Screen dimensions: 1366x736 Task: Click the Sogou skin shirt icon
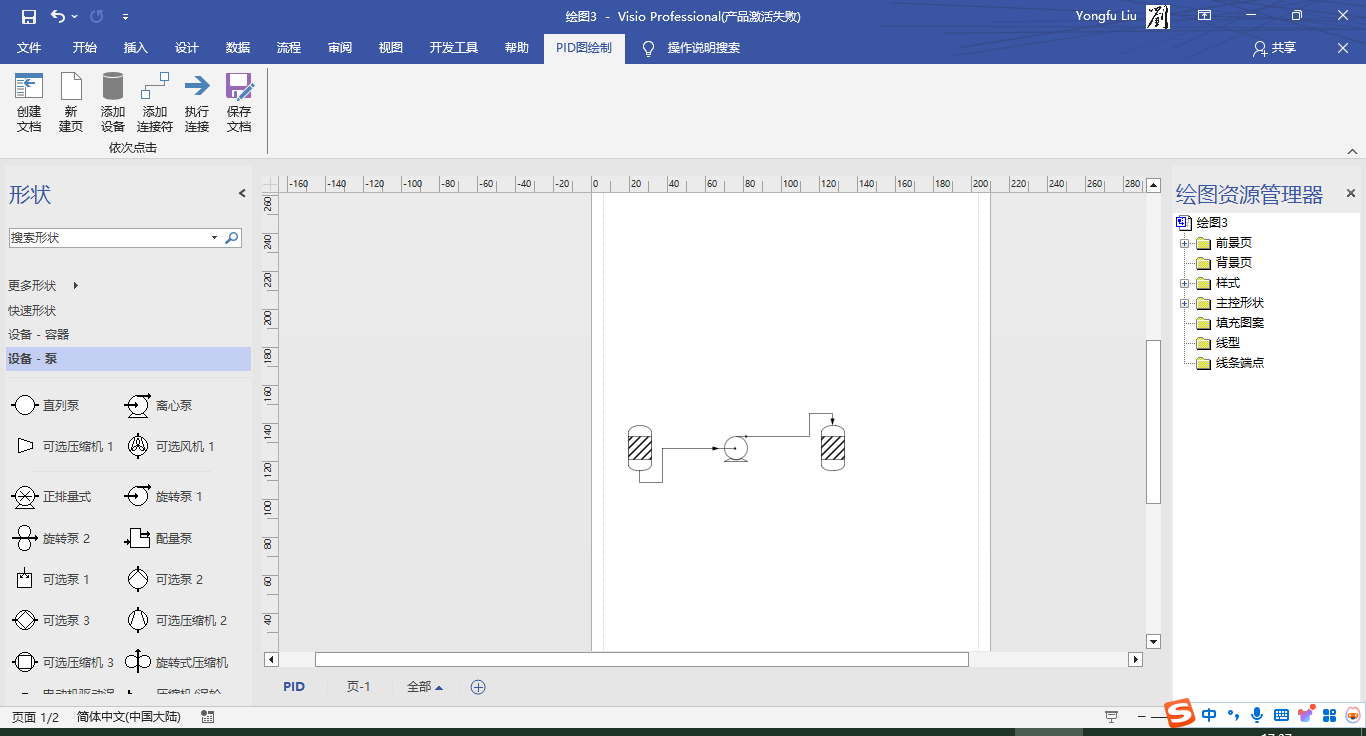pyautogui.click(x=1305, y=715)
